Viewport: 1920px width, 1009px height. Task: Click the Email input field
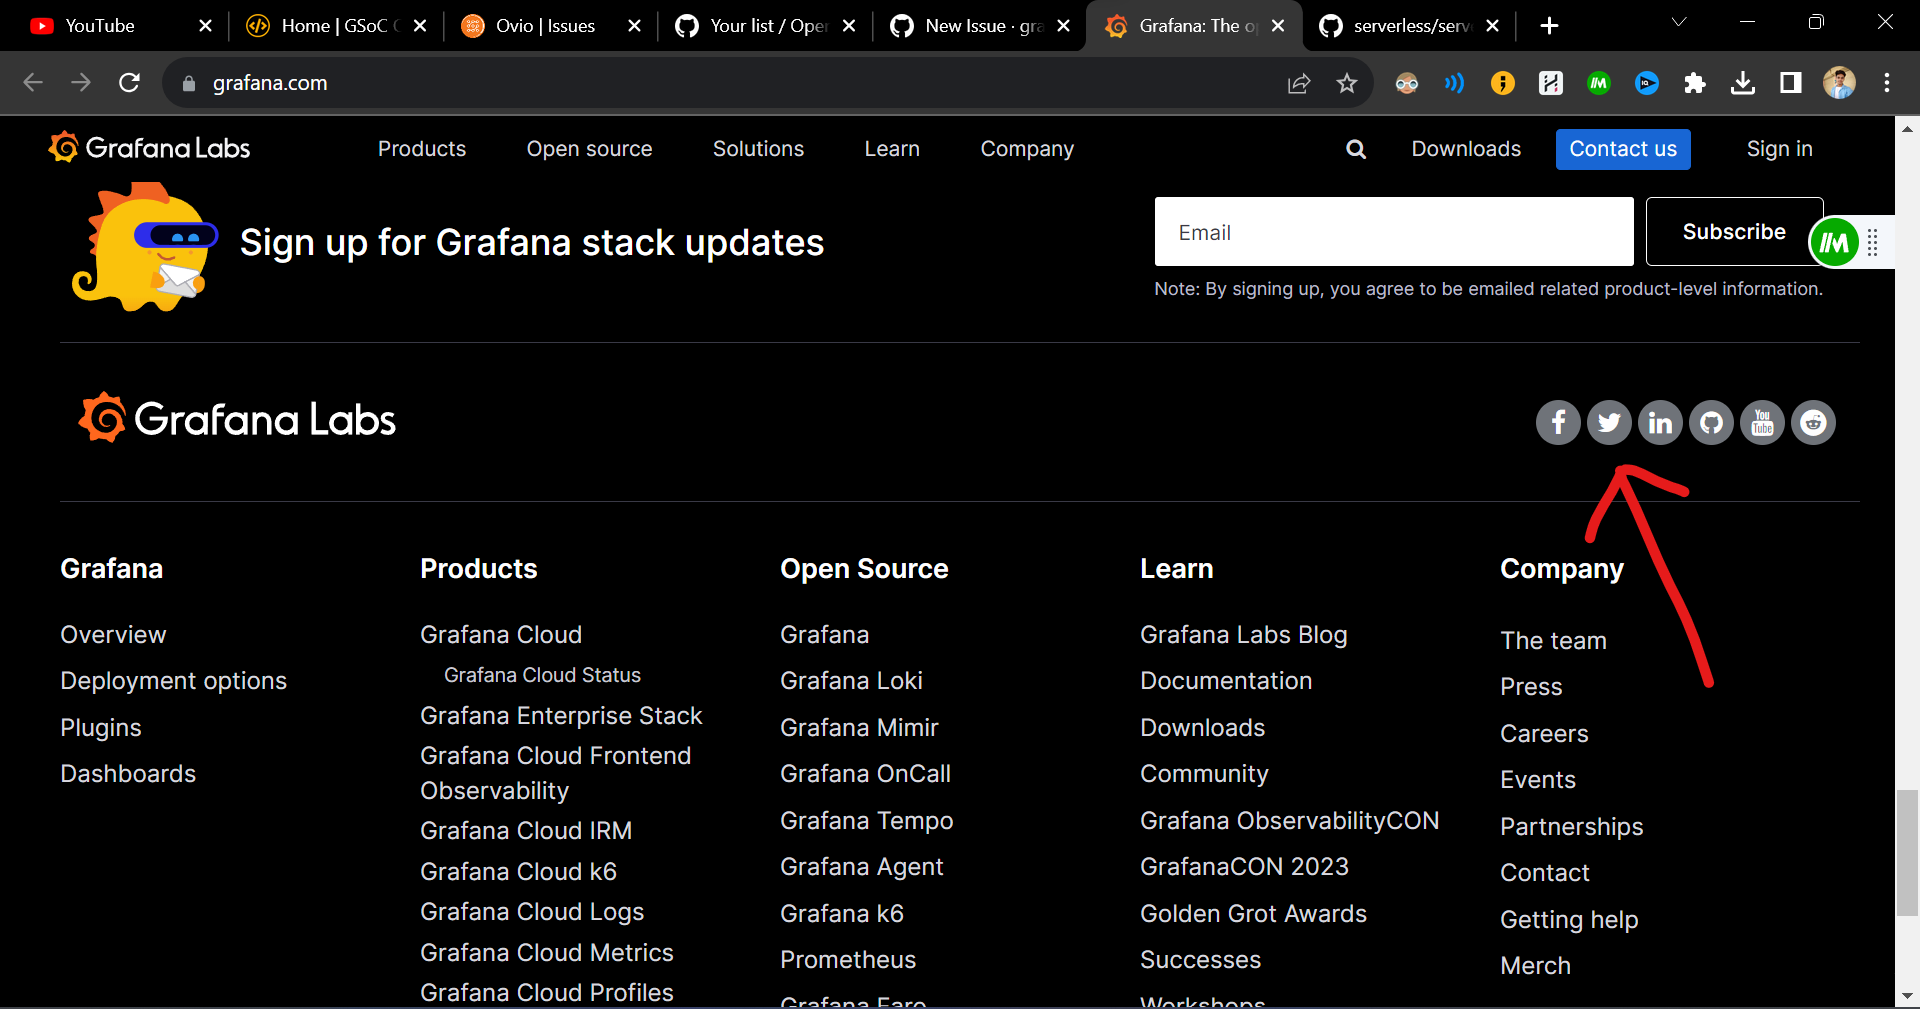(x=1393, y=231)
